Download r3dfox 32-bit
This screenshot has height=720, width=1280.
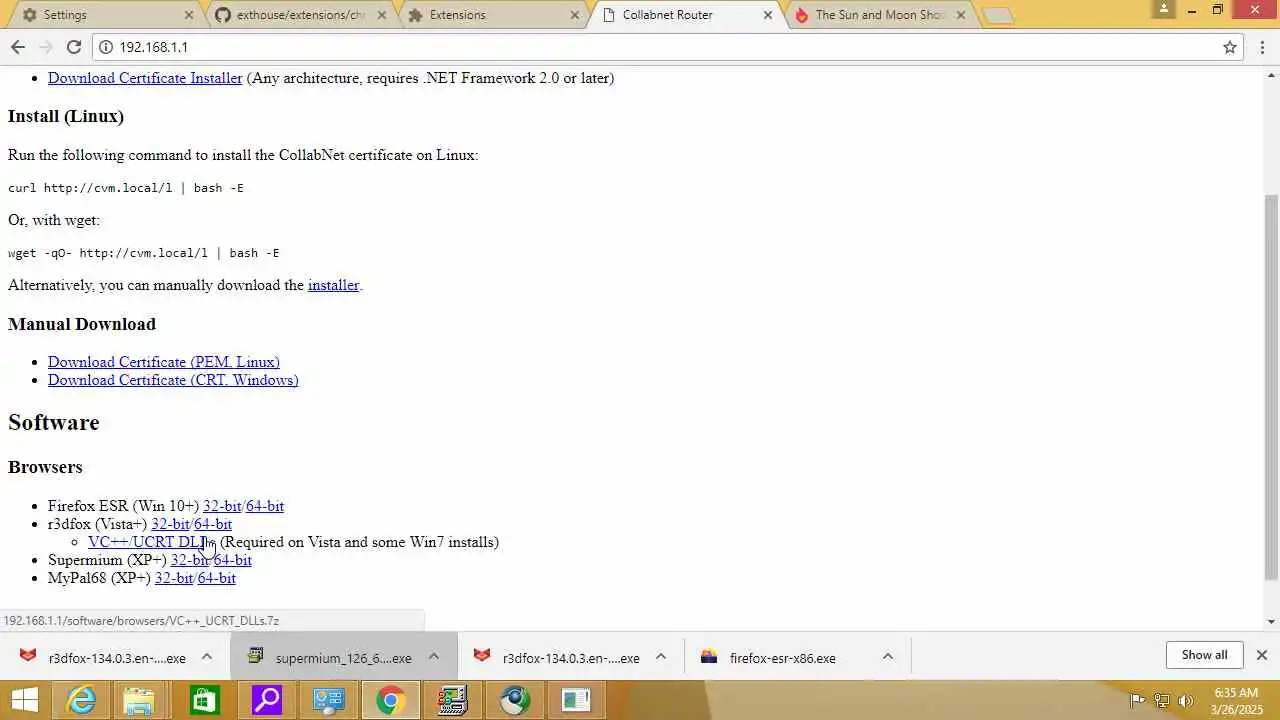point(170,524)
